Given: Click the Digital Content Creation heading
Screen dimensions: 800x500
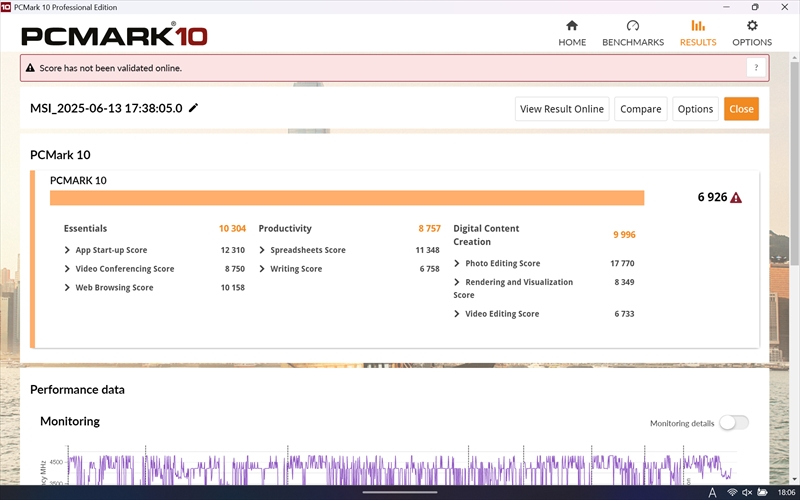Looking at the screenshot, I should coord(486,235).
